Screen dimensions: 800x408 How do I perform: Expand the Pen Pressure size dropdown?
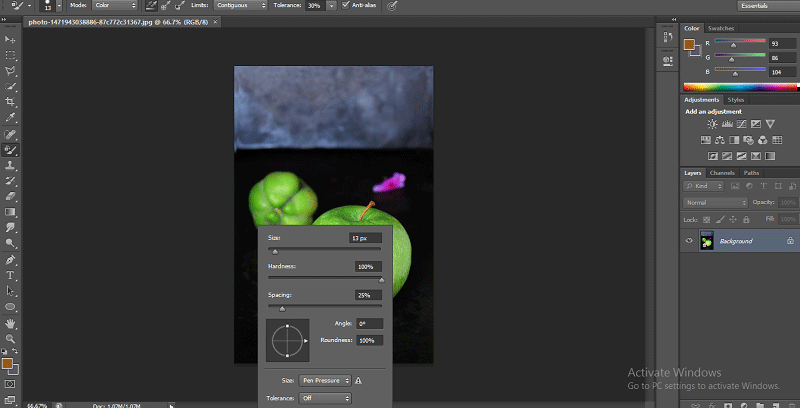pyautogui.click(x=325, y=380)
